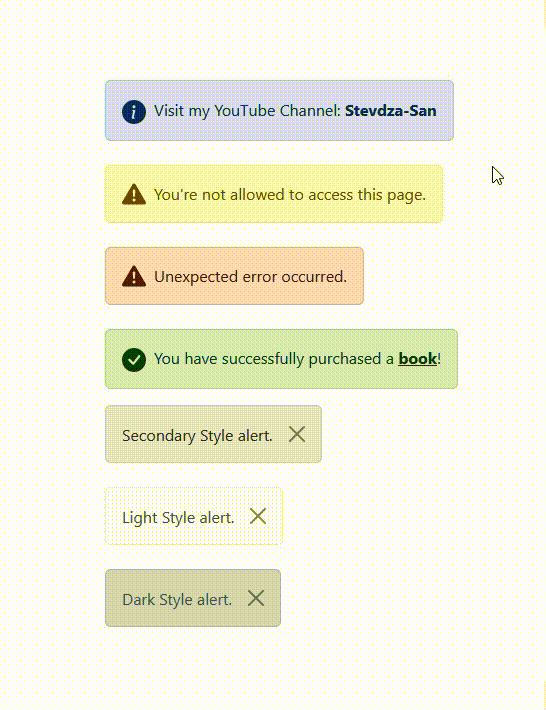Click the Secondary Style alert label
The width and height of the screenshot is (546, 710).
click(197, 436)
